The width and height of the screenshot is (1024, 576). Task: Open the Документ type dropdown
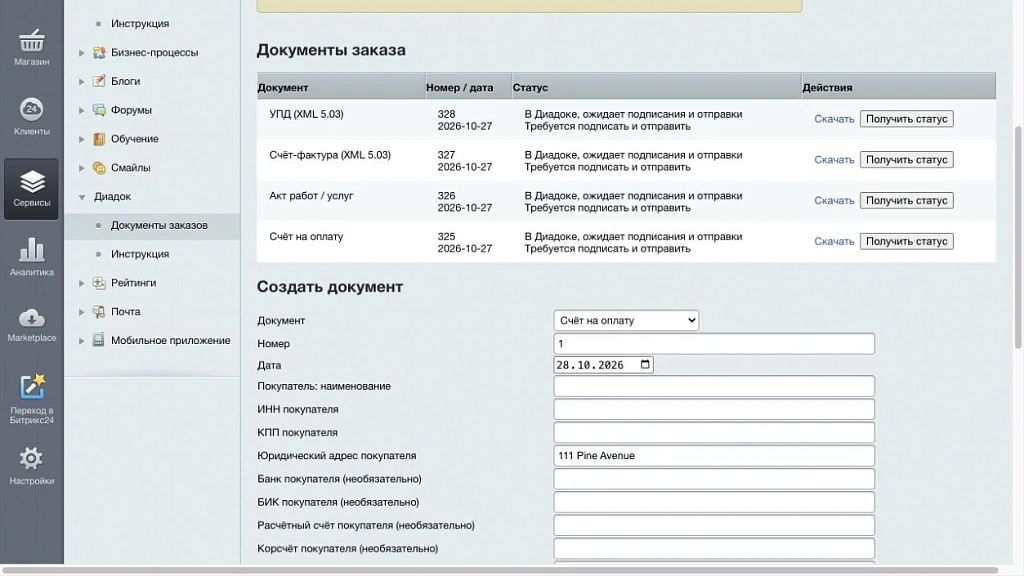pyautogui.click(x=626, y=320)
